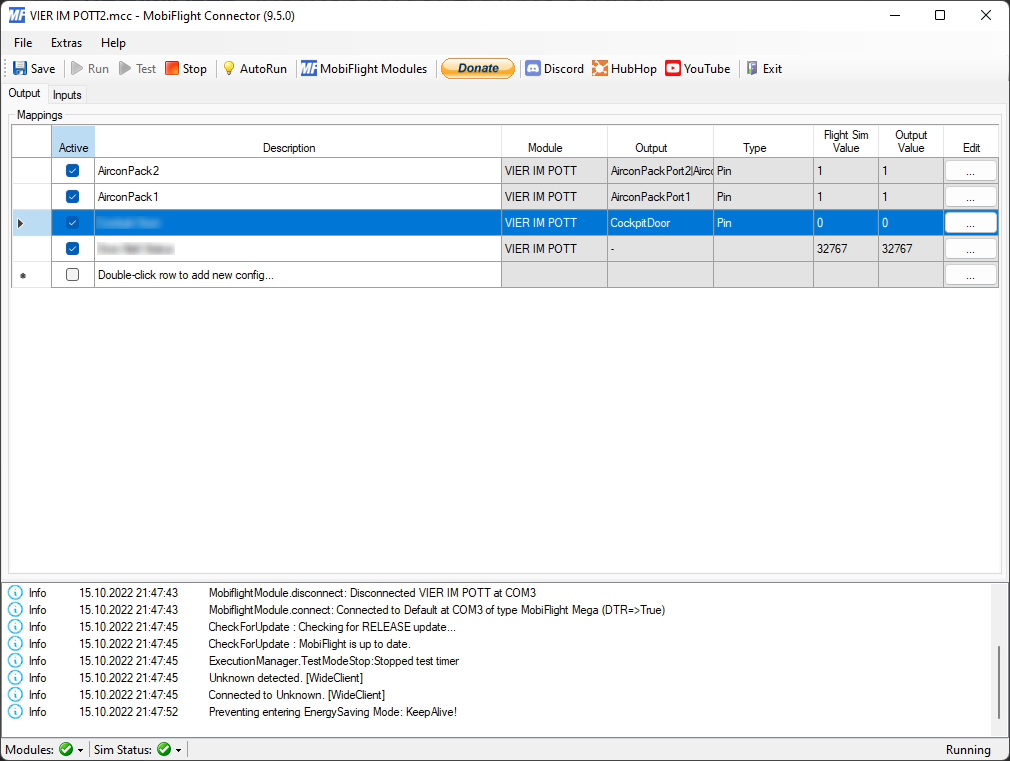Open MobiFlight Modules dialog

(364, 68)
